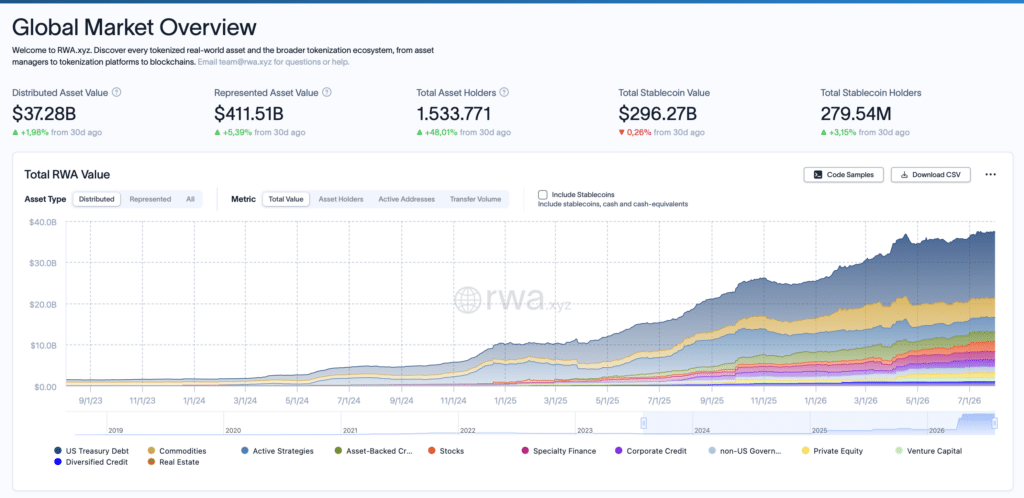Viewport: 1024px width, 498px height.
Task: Toggle Venture Capital legend series
Action: tap(928, 451)
